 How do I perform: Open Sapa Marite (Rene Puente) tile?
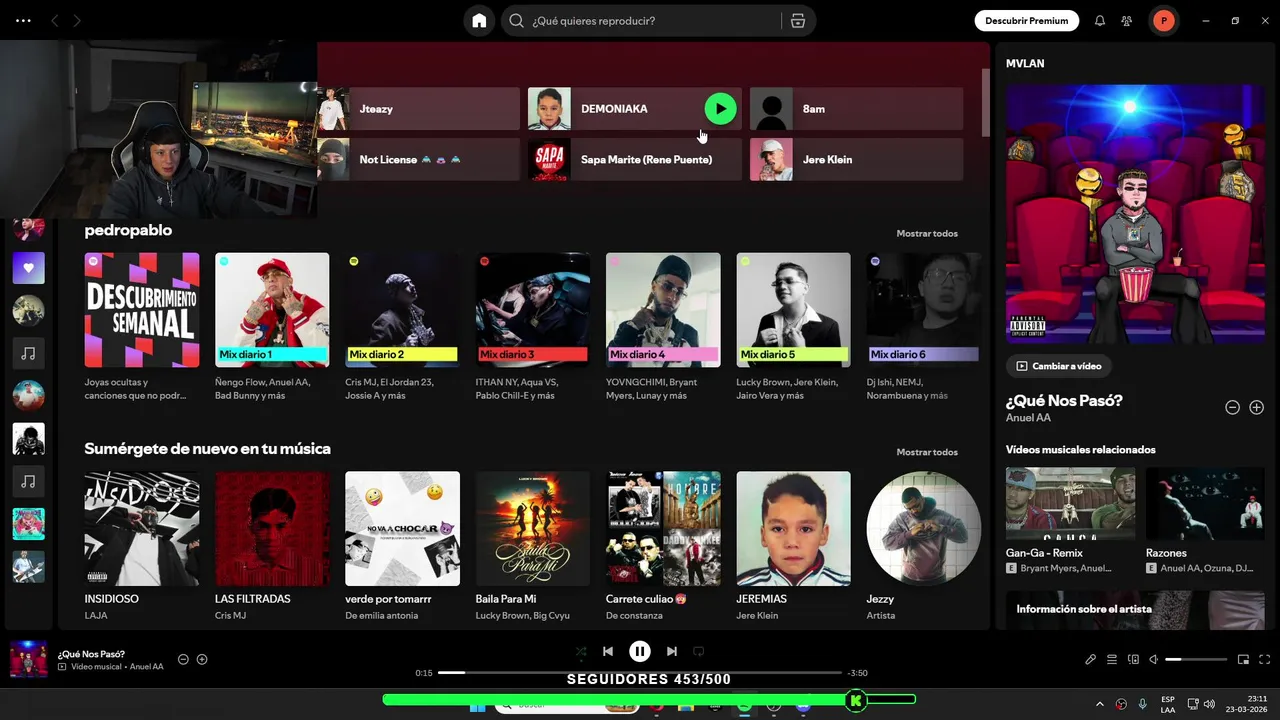click(635, 159)
